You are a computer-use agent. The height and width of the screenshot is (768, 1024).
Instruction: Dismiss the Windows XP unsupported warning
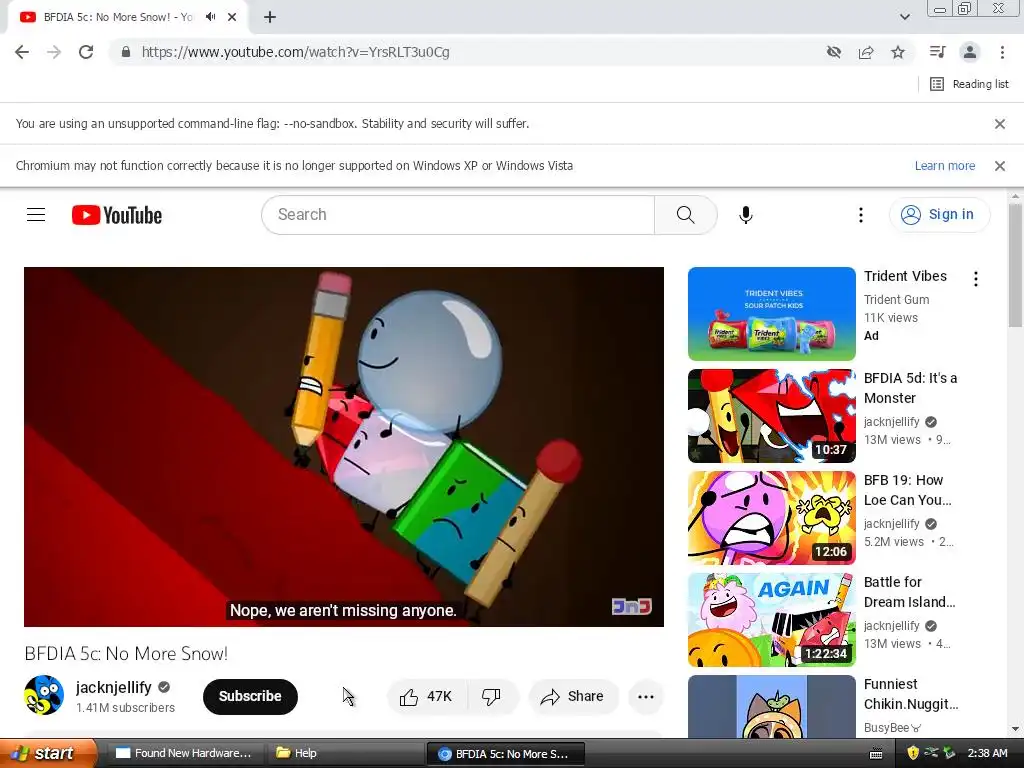pyautogui.click(x=999, y=166)
